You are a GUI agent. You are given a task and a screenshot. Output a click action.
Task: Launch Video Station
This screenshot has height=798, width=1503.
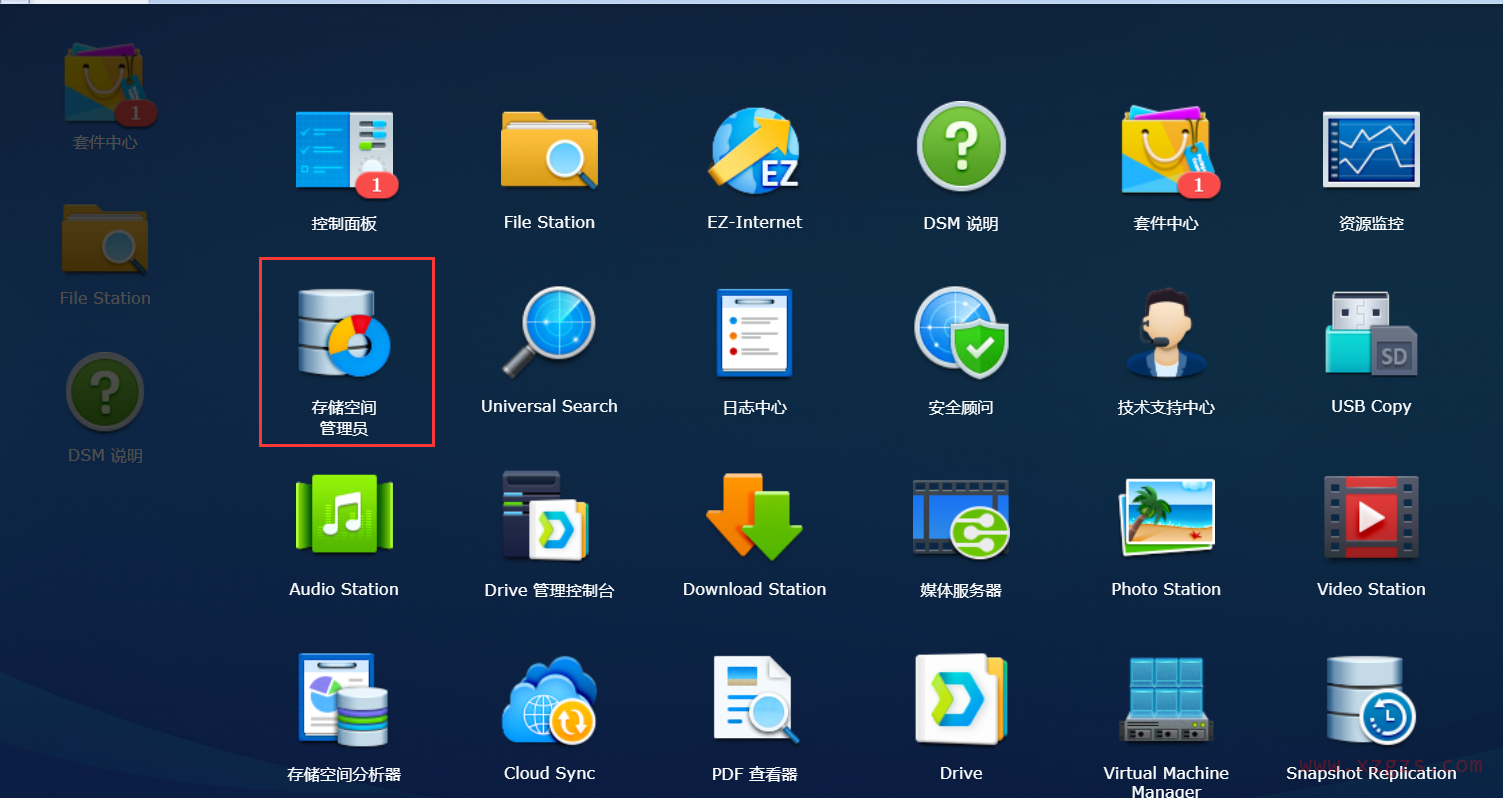click(x=1371, y=517)
